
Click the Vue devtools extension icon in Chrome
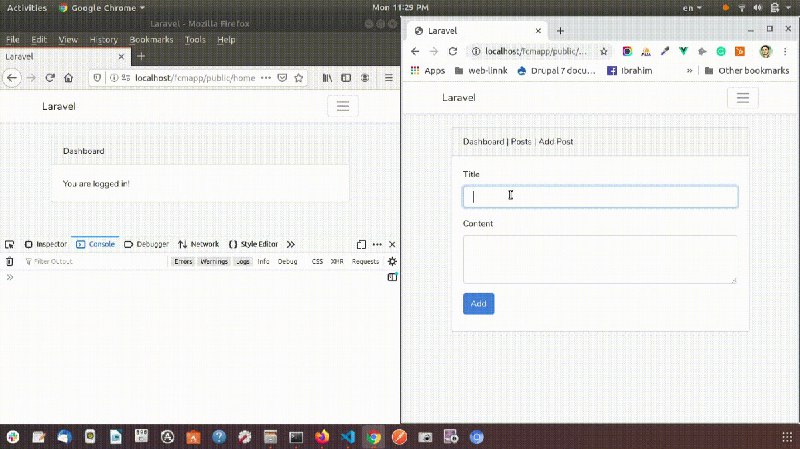pyautogui.click(x=683, y=51)
